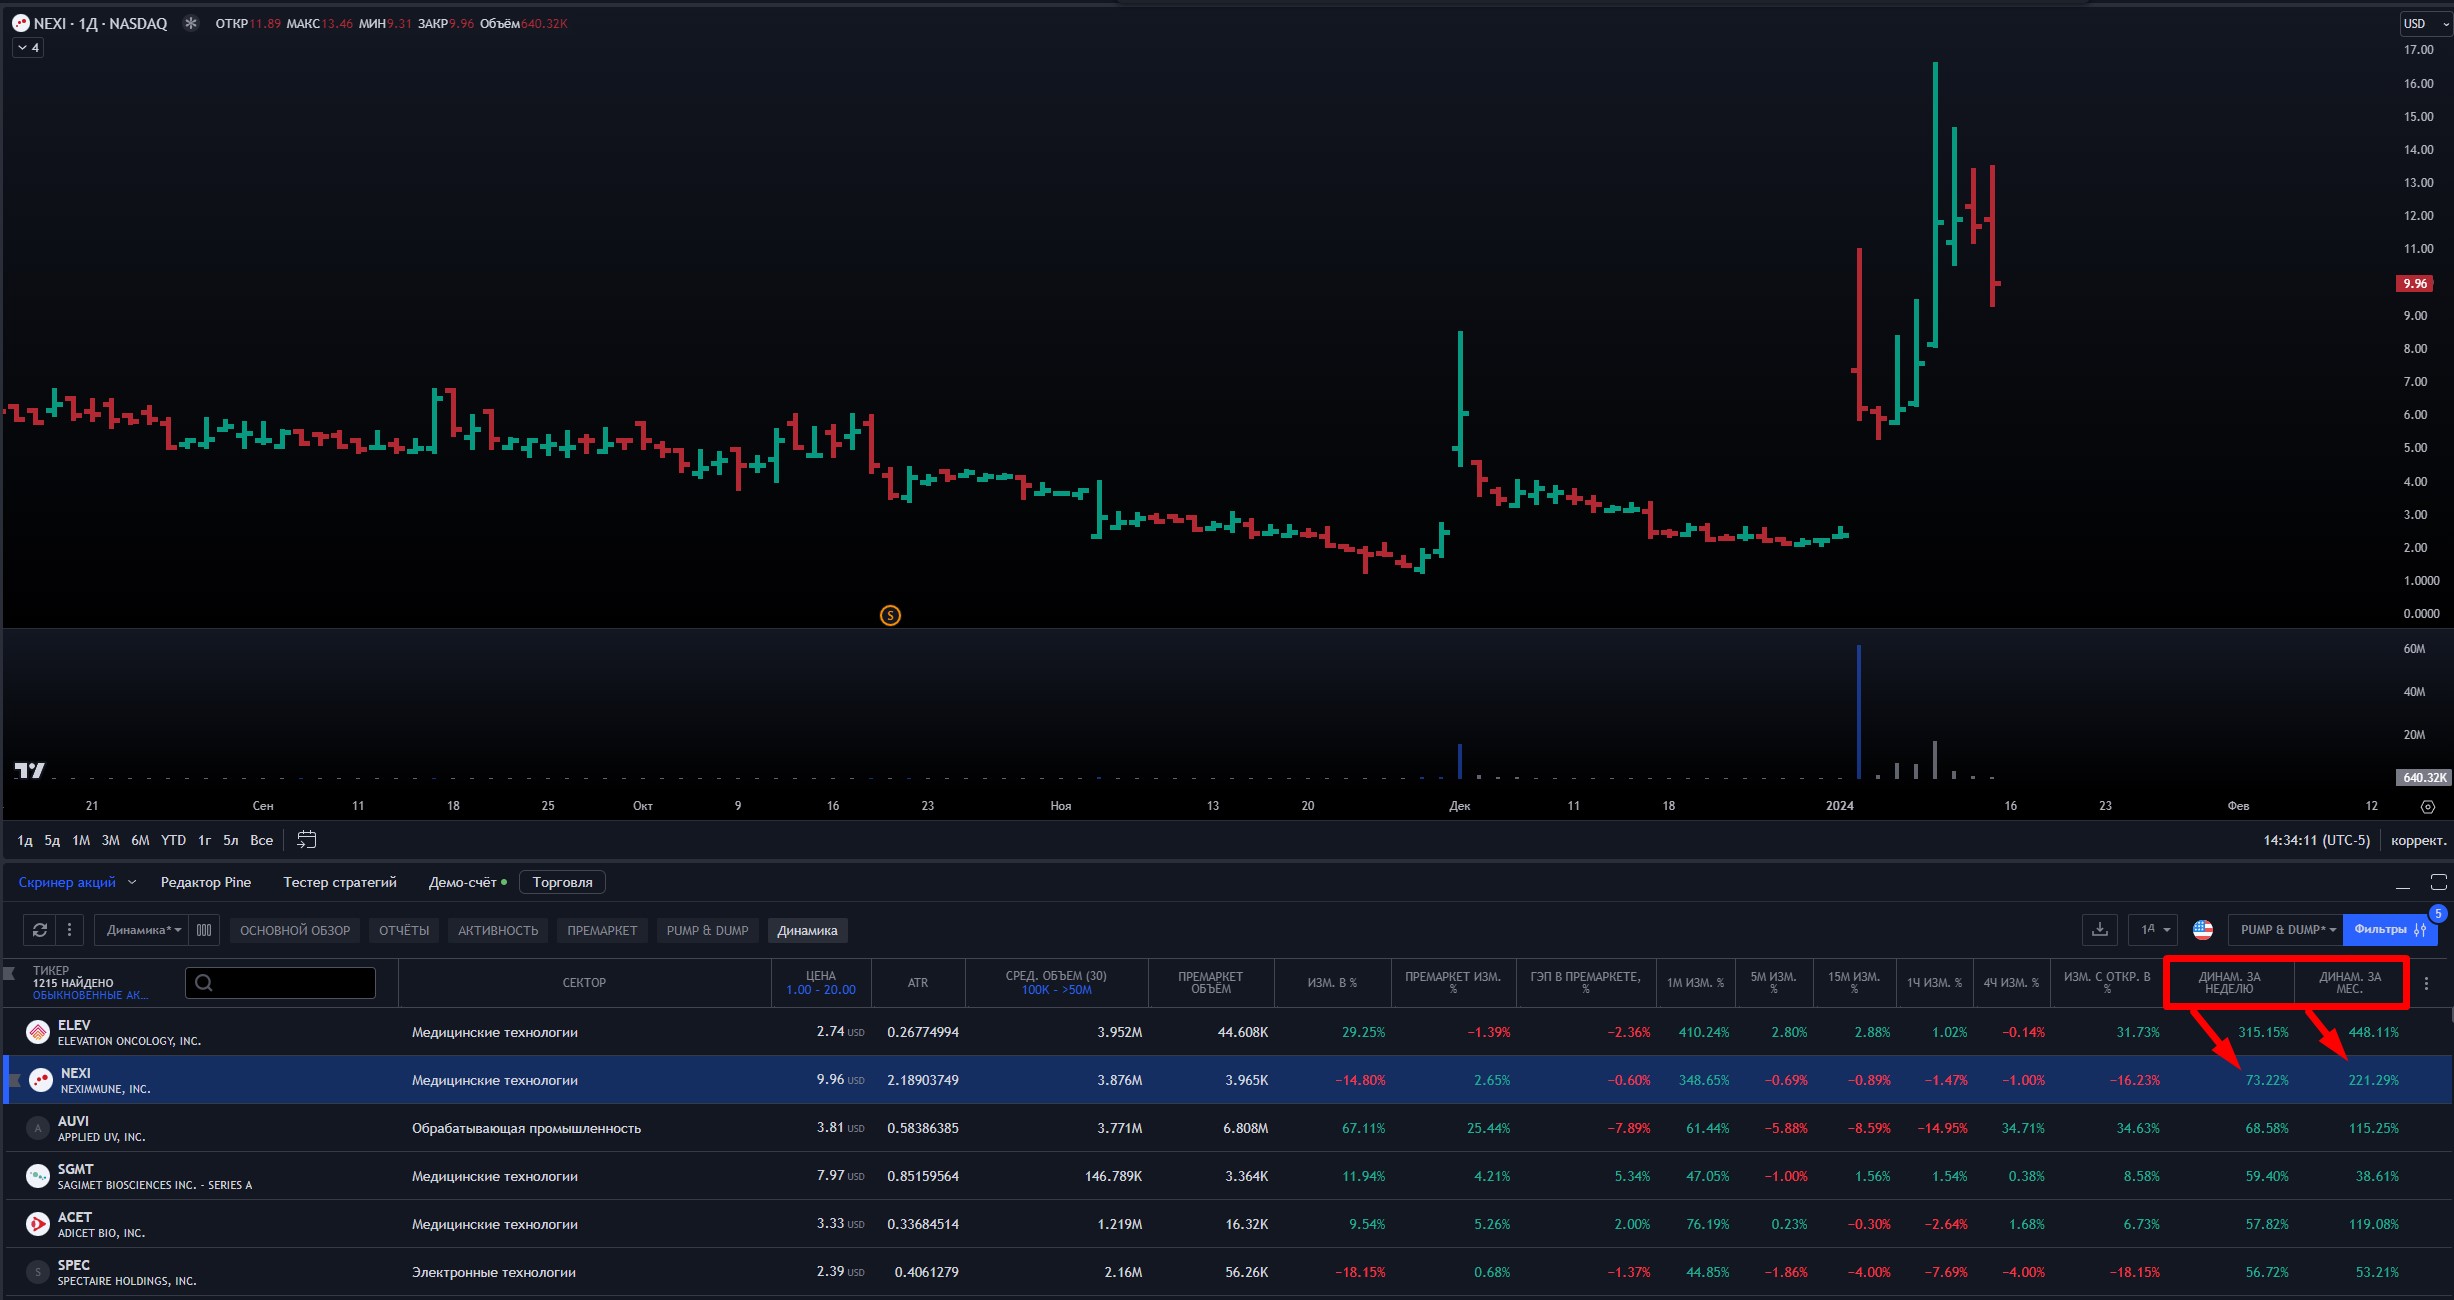Set chart range to Все
This screenshot has height=1300, width=2454.
[x=262, y=841]
